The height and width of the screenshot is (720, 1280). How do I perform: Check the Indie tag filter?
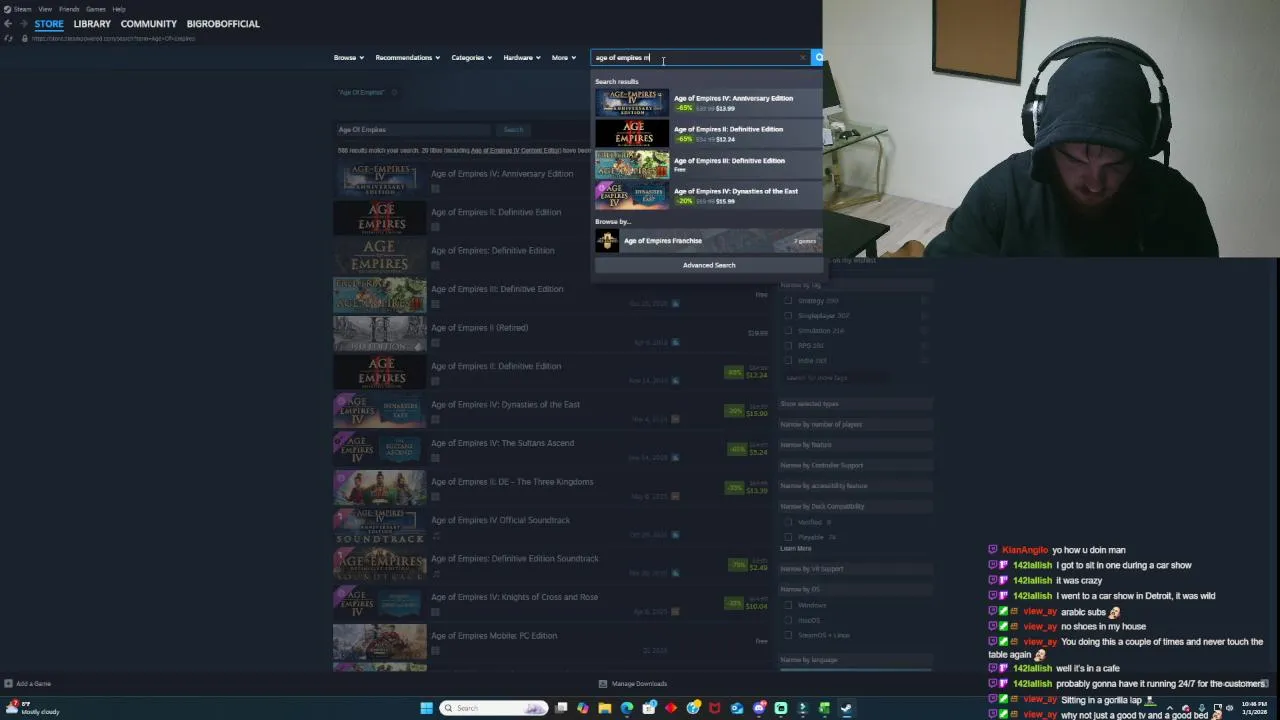click(788, 360)
